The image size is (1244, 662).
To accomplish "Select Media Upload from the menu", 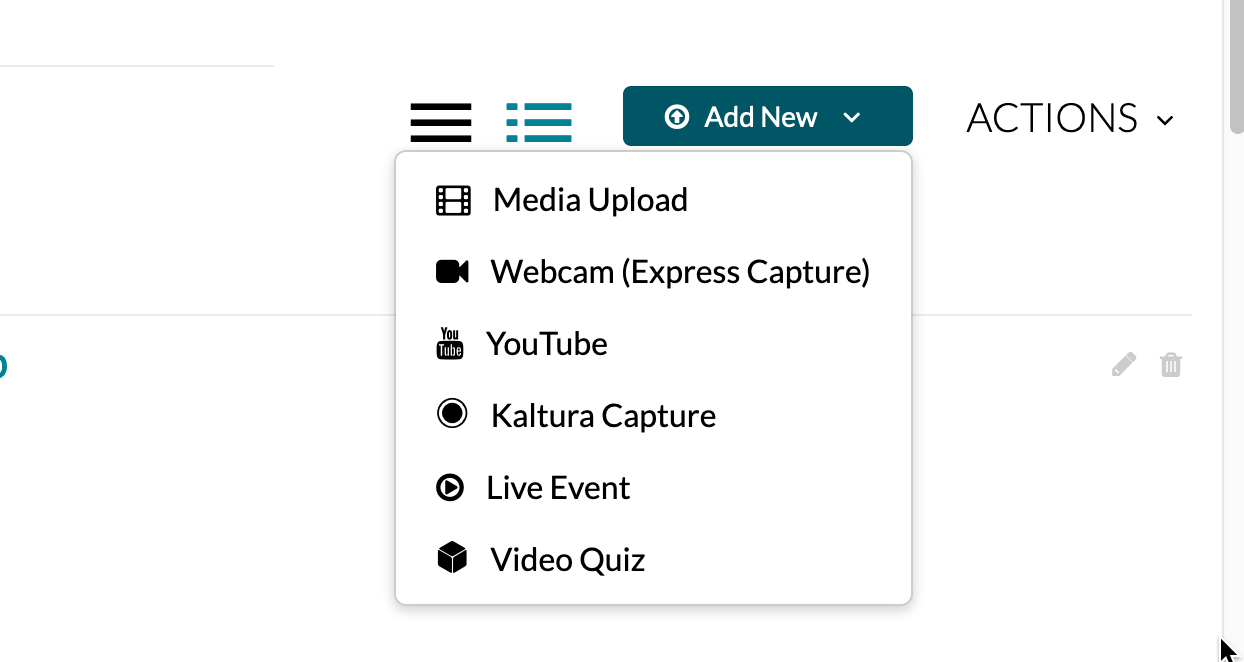I will point(590,200).
